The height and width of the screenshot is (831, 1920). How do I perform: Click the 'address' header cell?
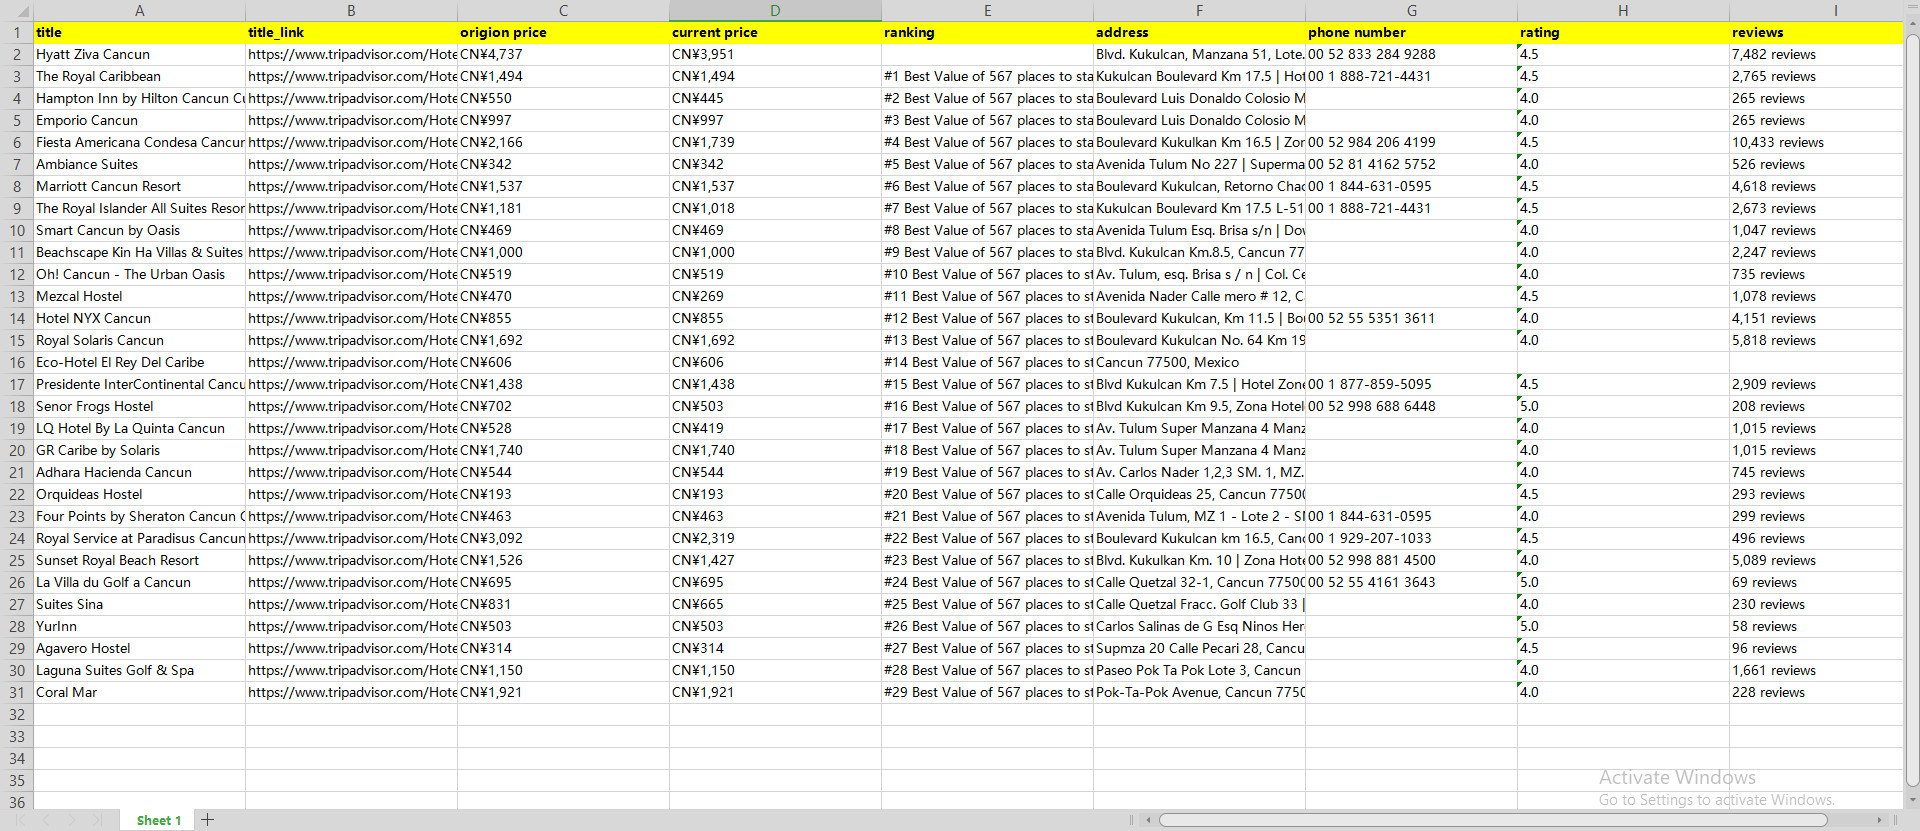pos(1200,33)
